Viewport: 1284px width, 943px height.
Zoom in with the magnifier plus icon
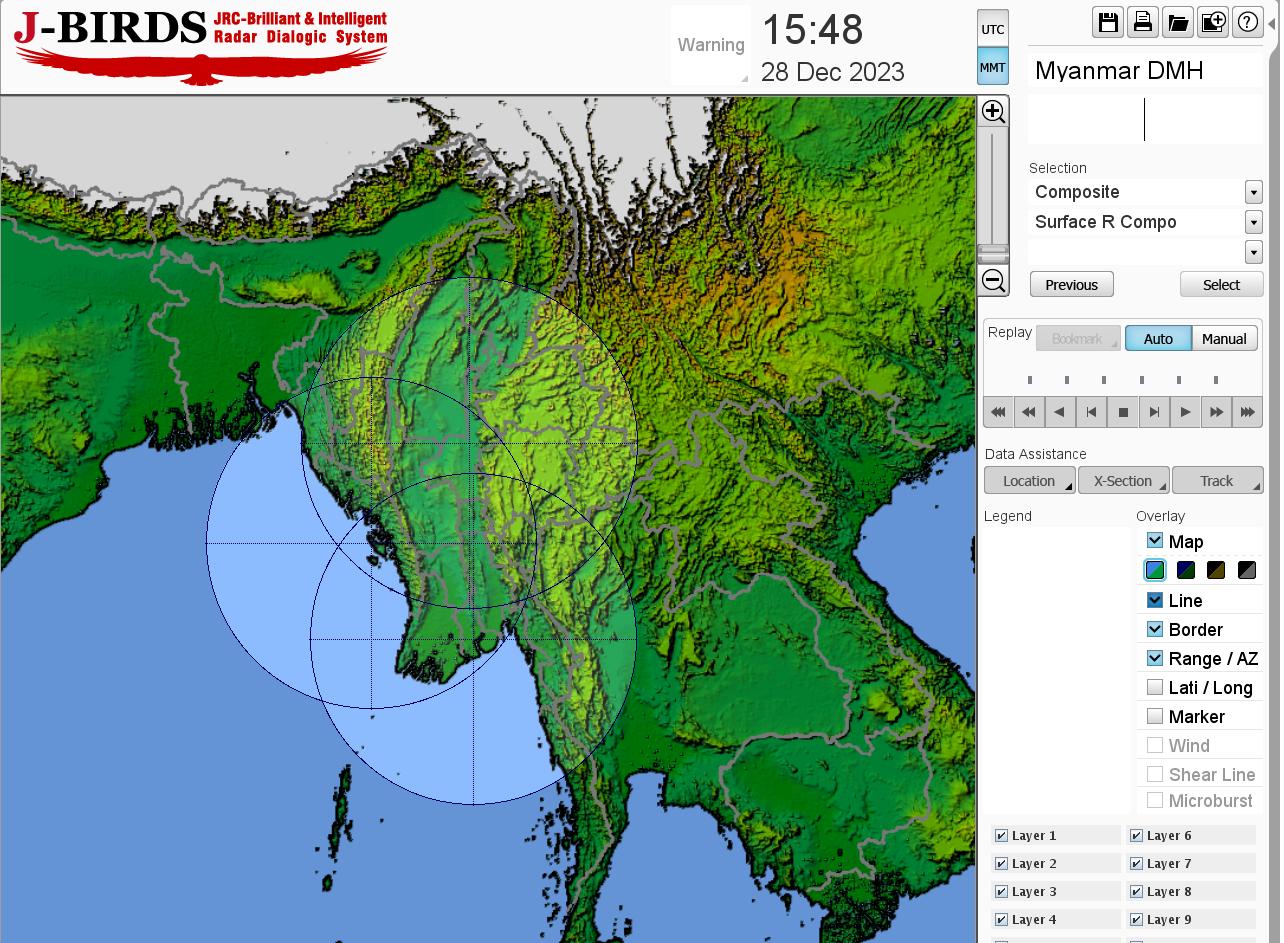click(993, 111)
